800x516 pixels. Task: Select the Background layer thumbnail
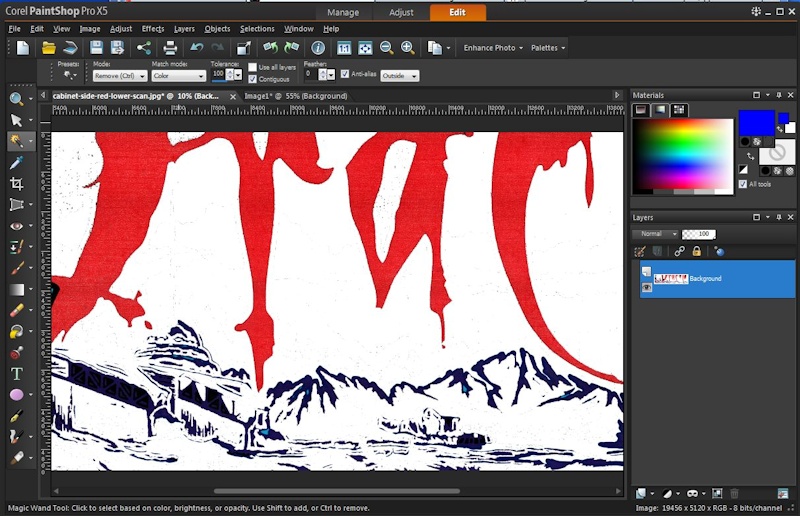point(670,279)
